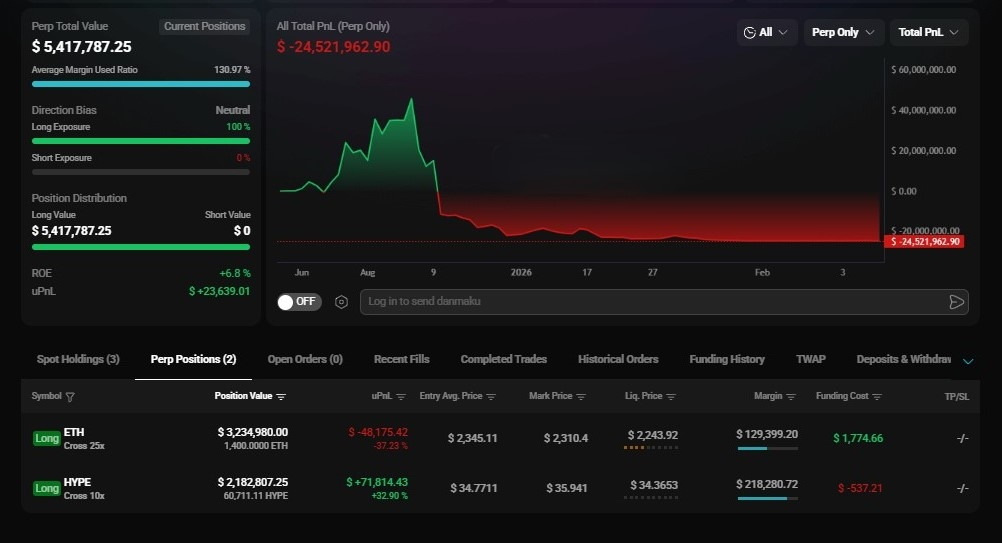This screenshot has width=1002, height=543.
Task: Click the ETH margin usage bar
Action: click(767, 448)
